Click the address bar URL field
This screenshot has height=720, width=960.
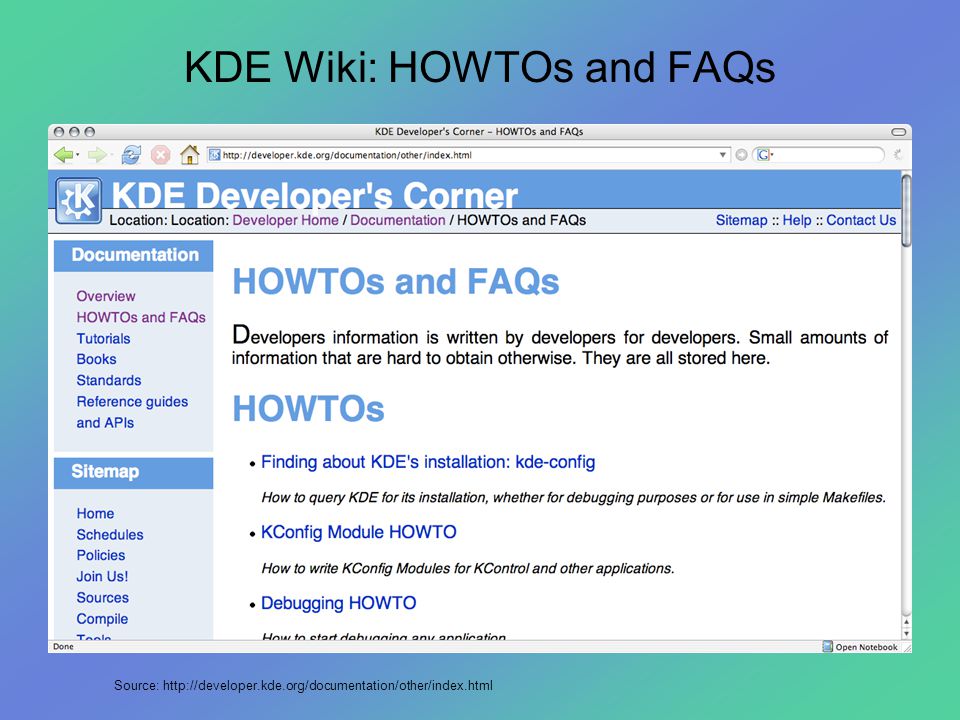(x=469, y=155)
